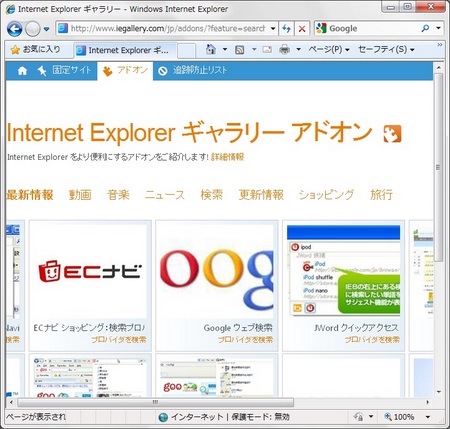
Task: Click プロバイダを検索 under ECナビ
Action: [x=119, y=340]
